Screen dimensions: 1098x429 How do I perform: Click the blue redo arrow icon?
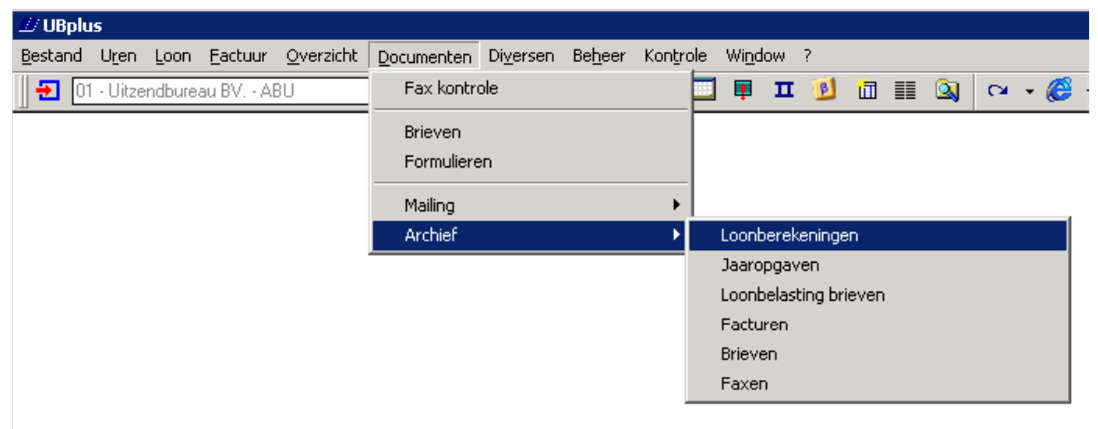(997, 91)
